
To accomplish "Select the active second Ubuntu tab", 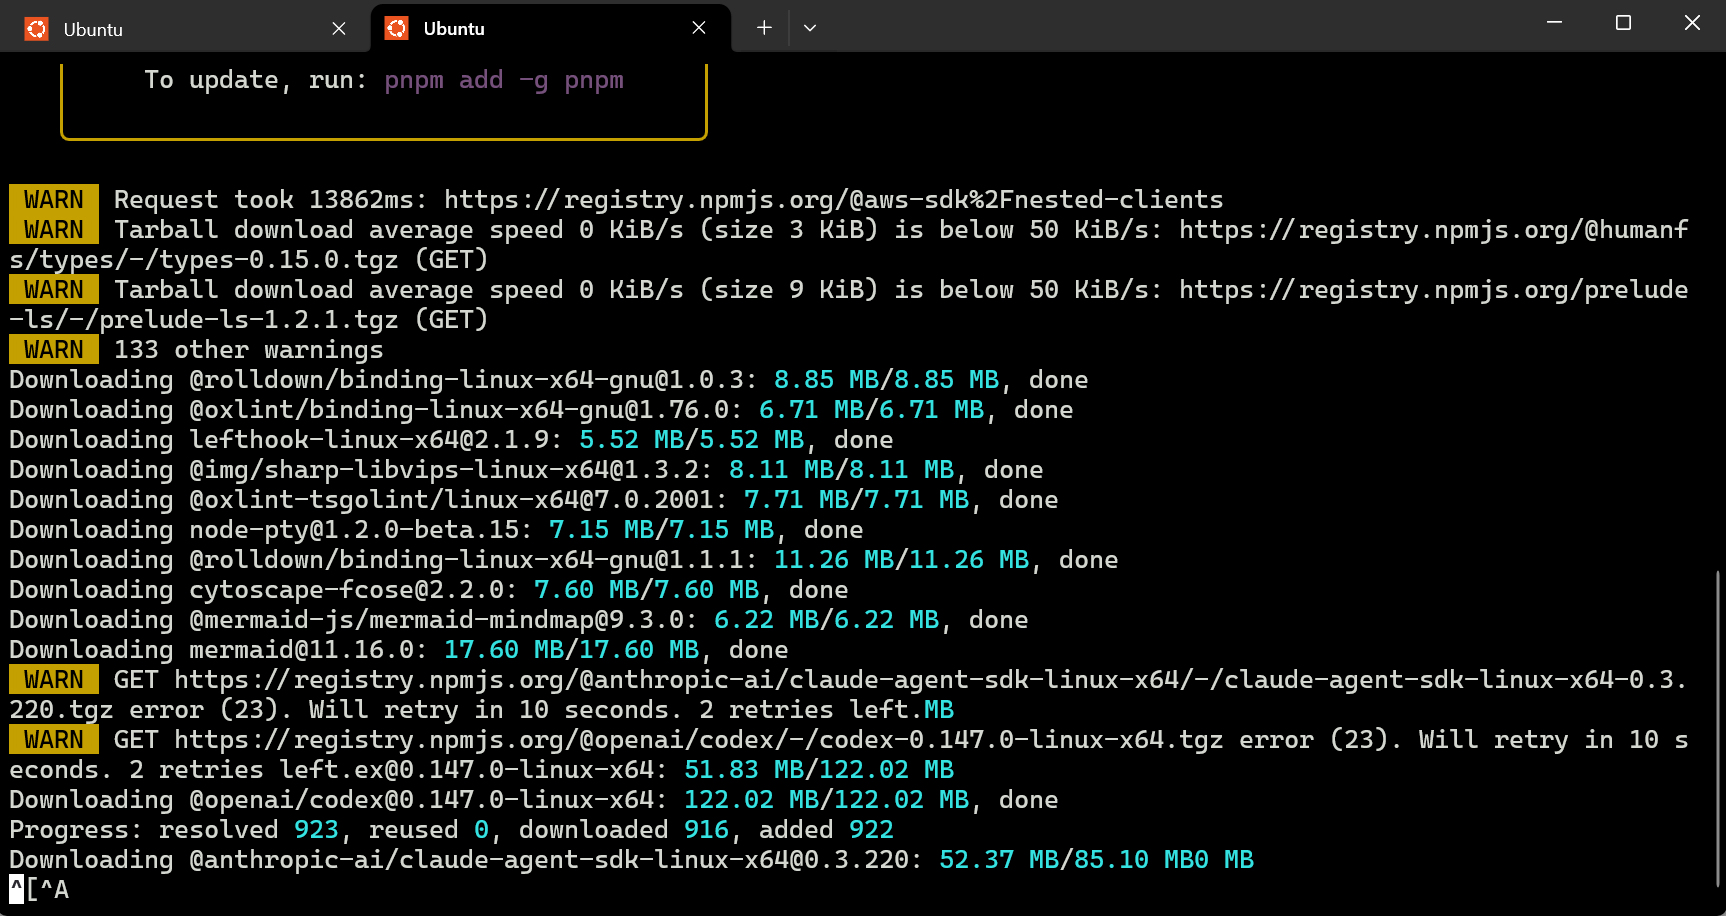I will [x=551, y=29].
